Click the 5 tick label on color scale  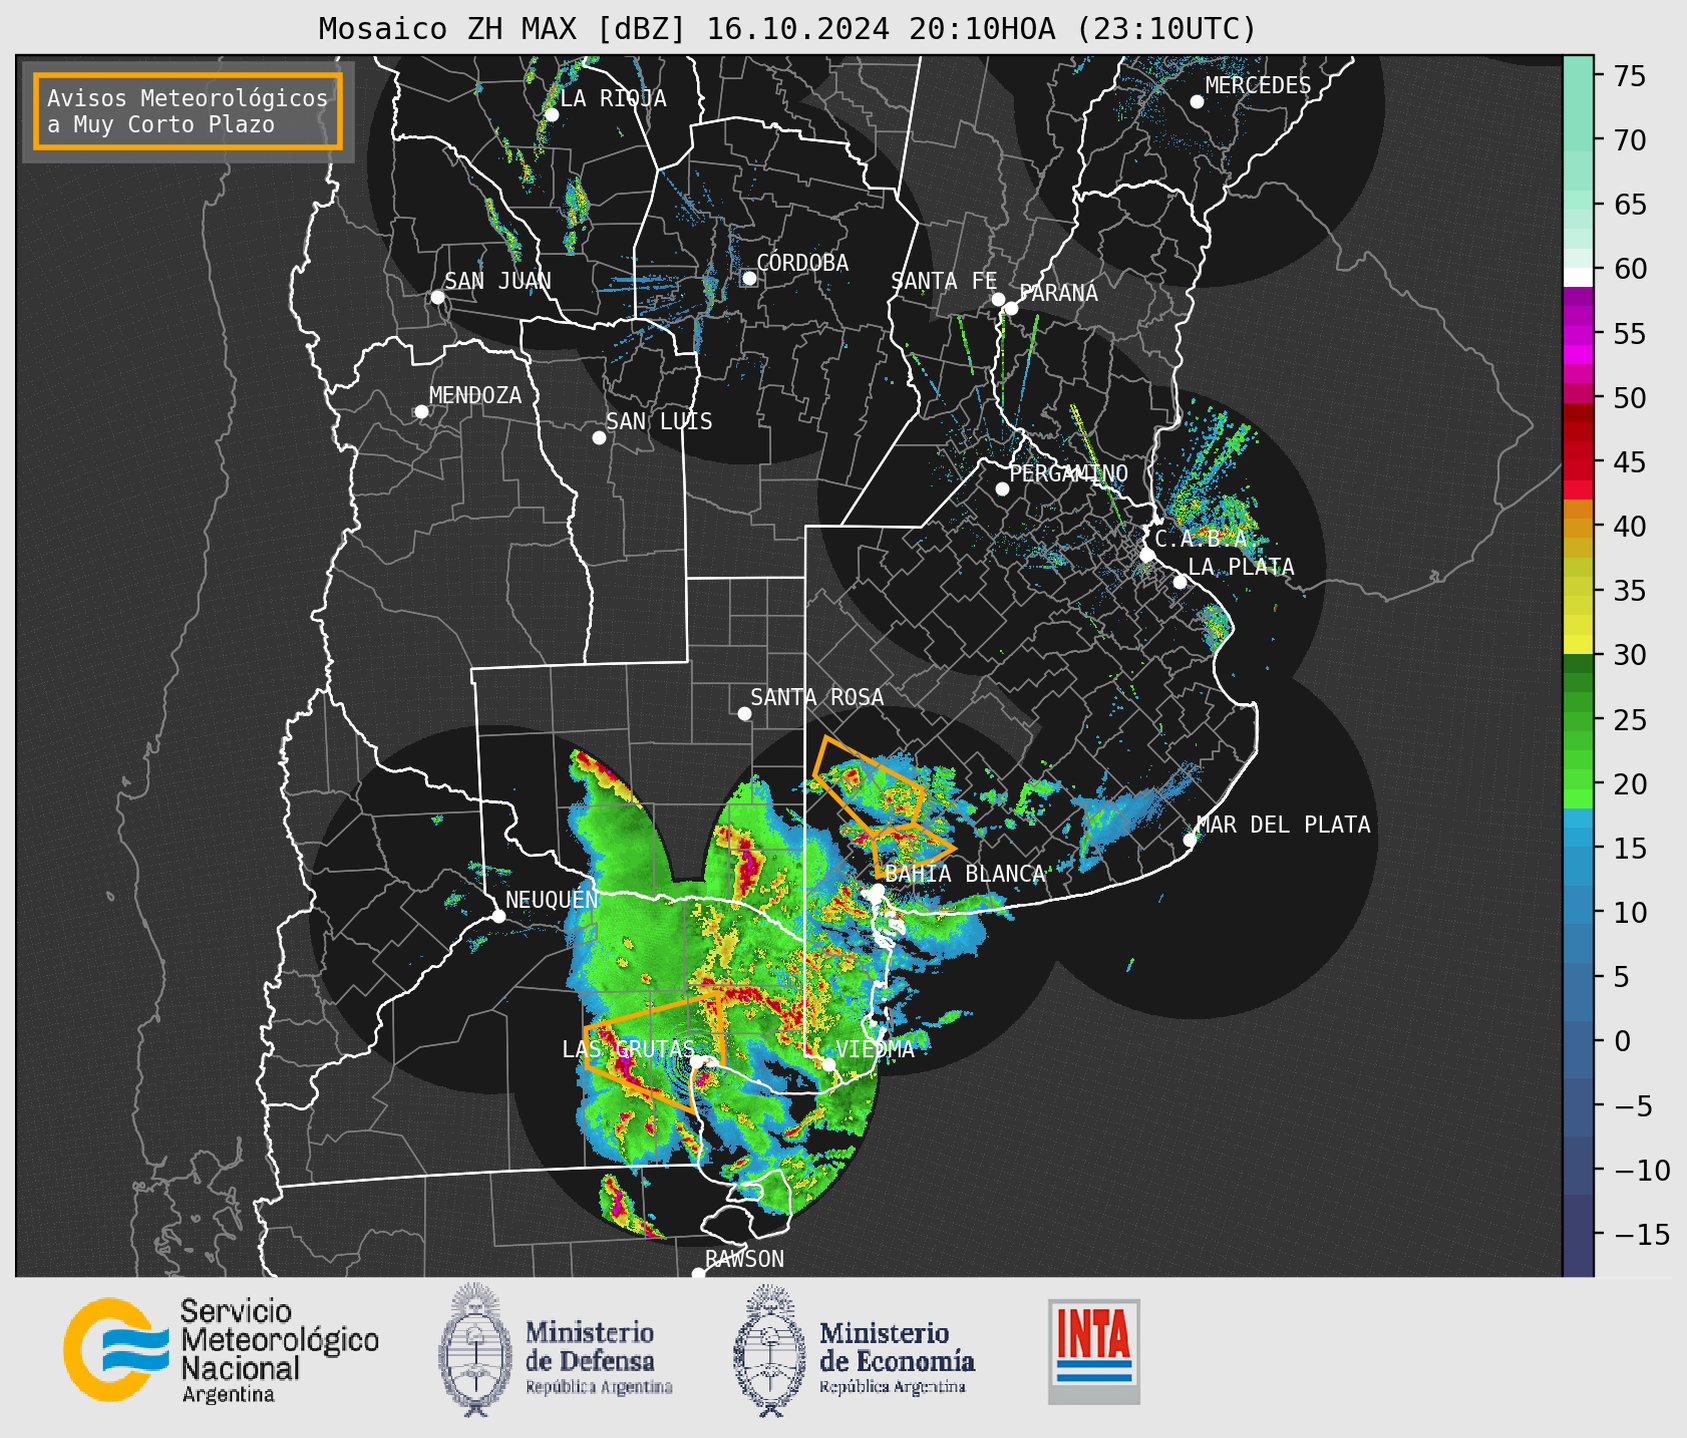tap(1621, 977)
